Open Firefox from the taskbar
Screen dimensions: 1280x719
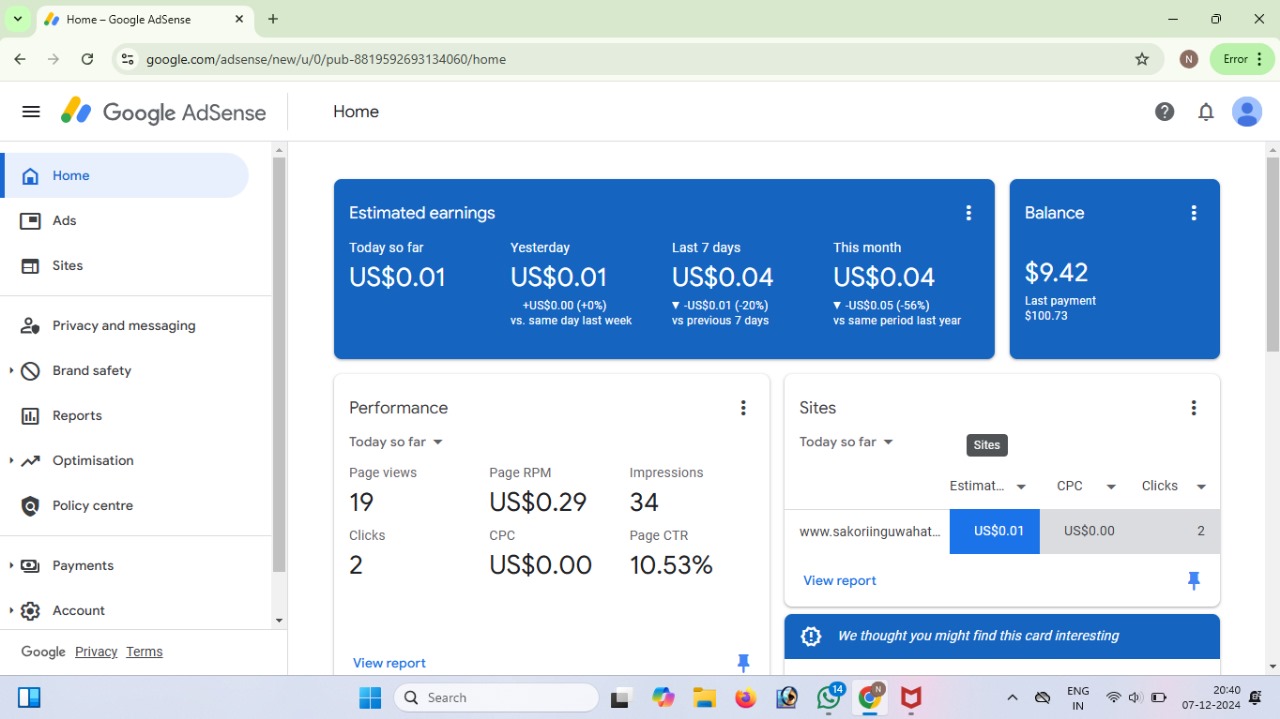click(745, 697)
